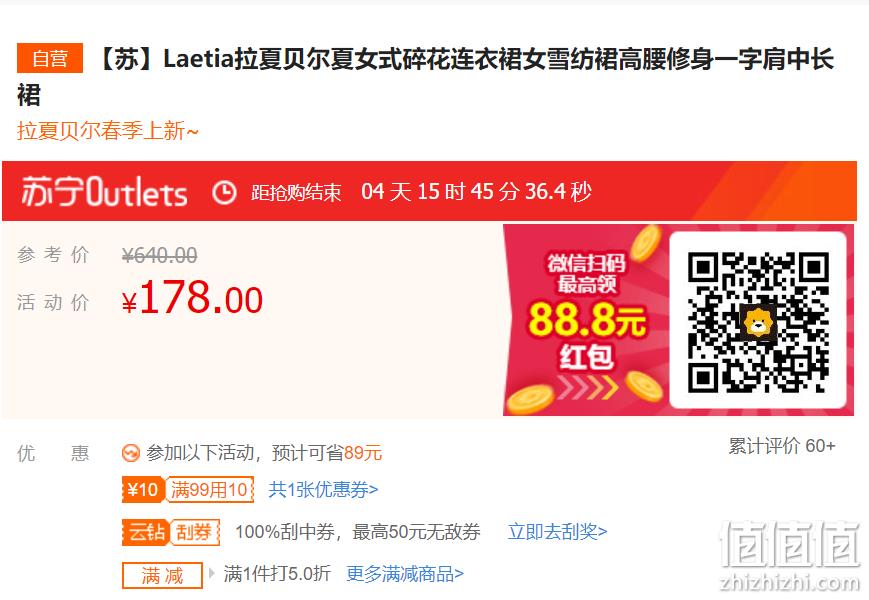Screen dimensions: 869x600
Task: Click the 刮券 scratch coupon tag
Action: tap(195, 532)
